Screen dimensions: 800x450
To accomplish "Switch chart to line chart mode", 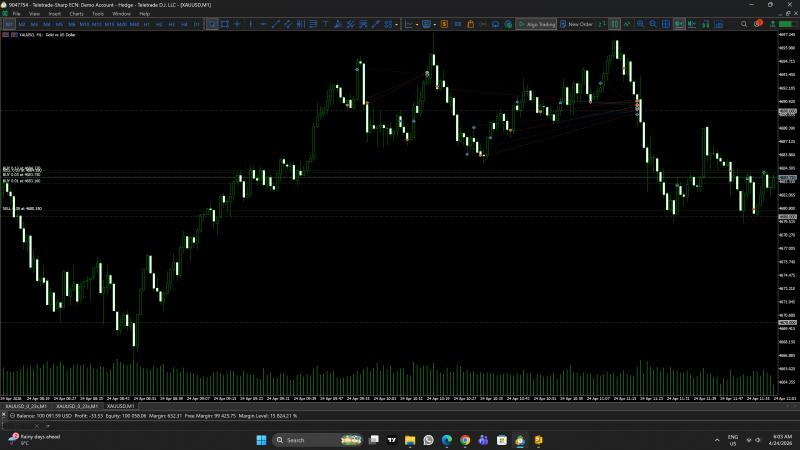I will click(x=627, y=24).
